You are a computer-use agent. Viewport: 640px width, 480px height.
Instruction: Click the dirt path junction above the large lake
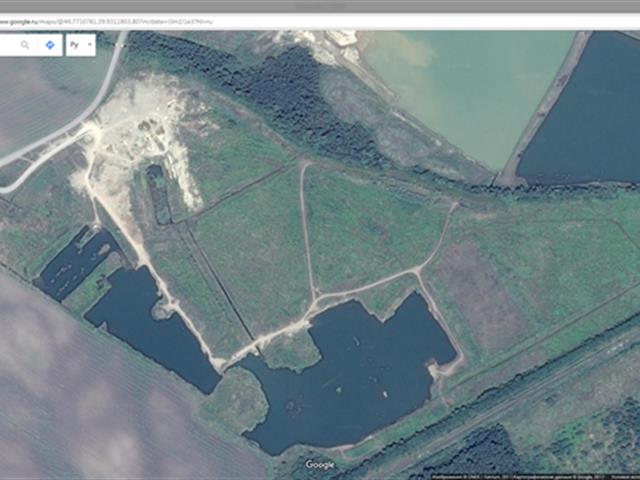[316, 299]
